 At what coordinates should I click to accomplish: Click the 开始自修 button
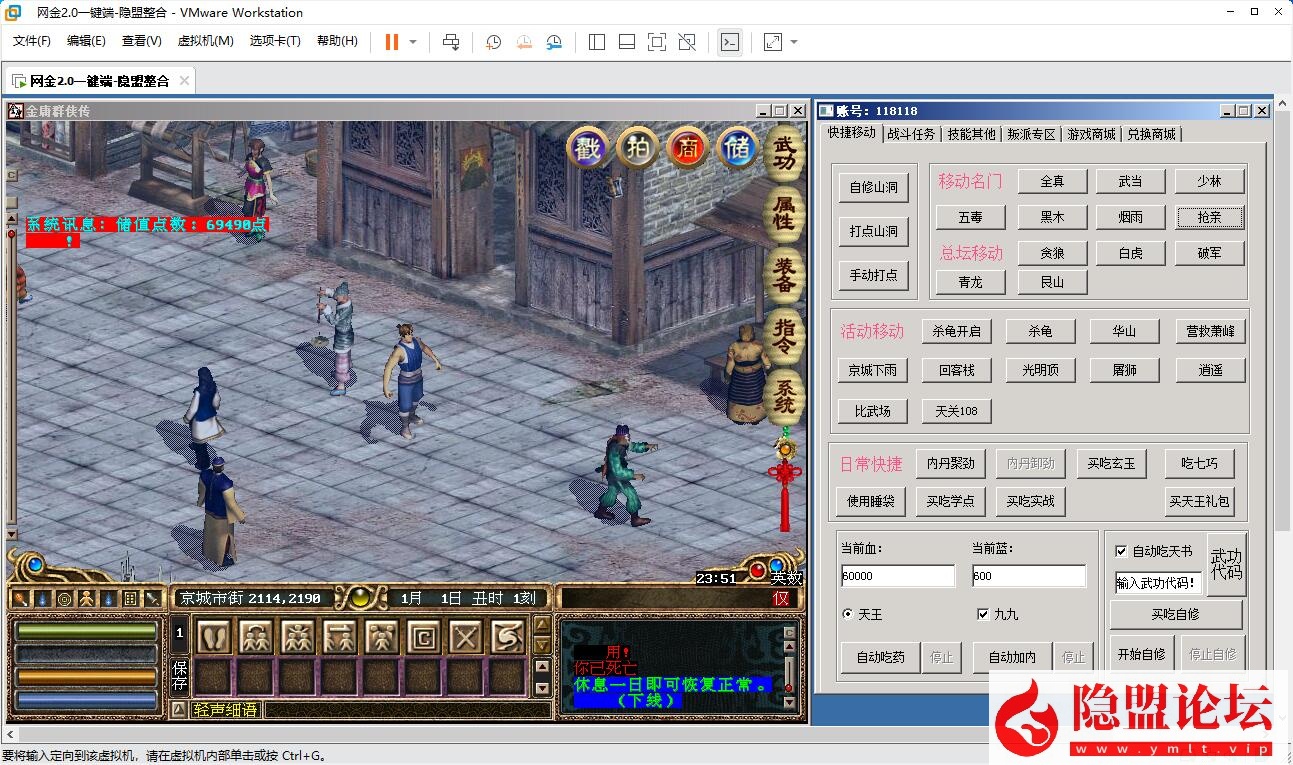coord(1141,653)
